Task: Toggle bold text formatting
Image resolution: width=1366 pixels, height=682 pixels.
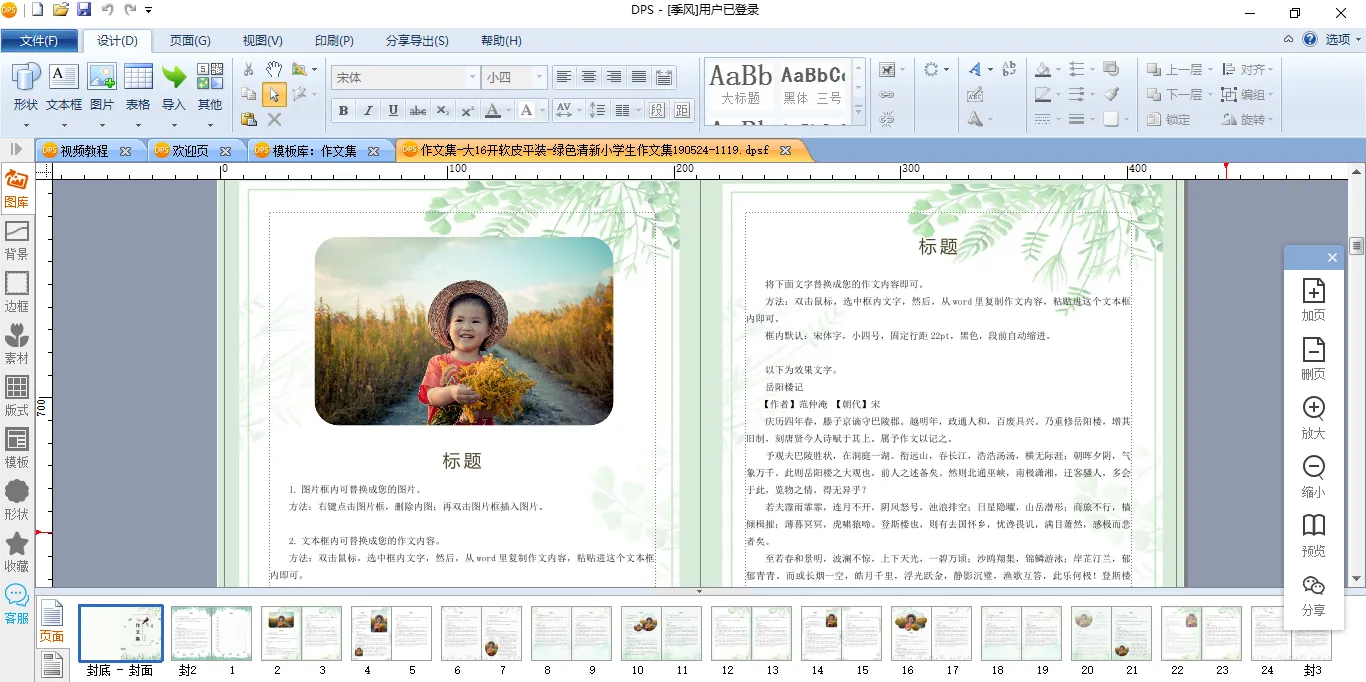Action: (343, 110)
